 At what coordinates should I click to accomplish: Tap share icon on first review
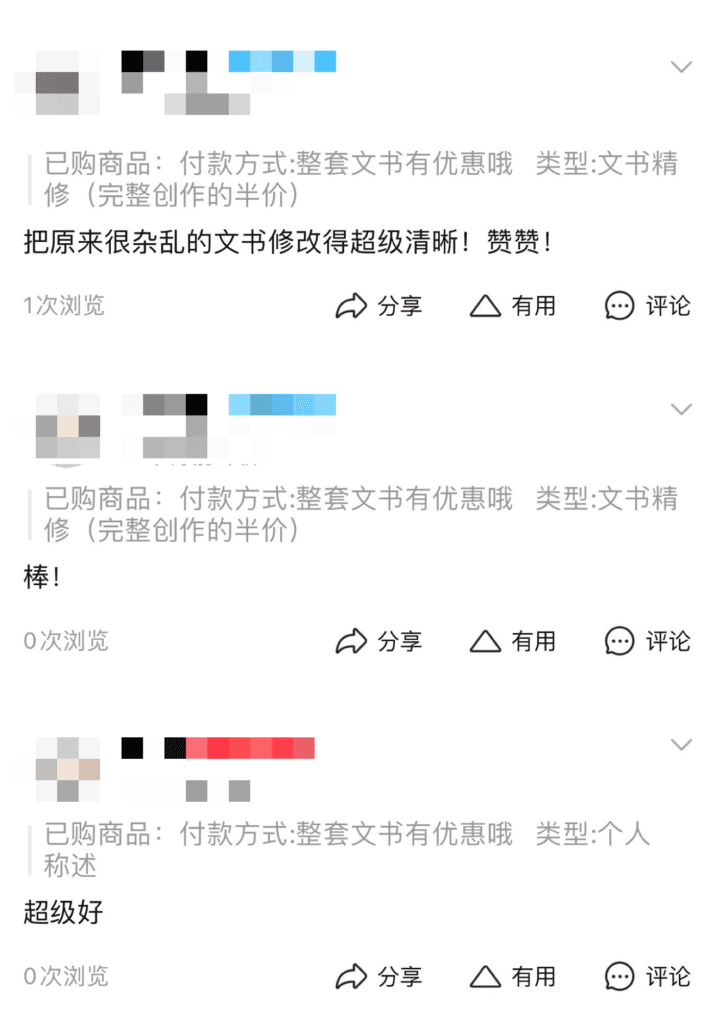(351, 306)
